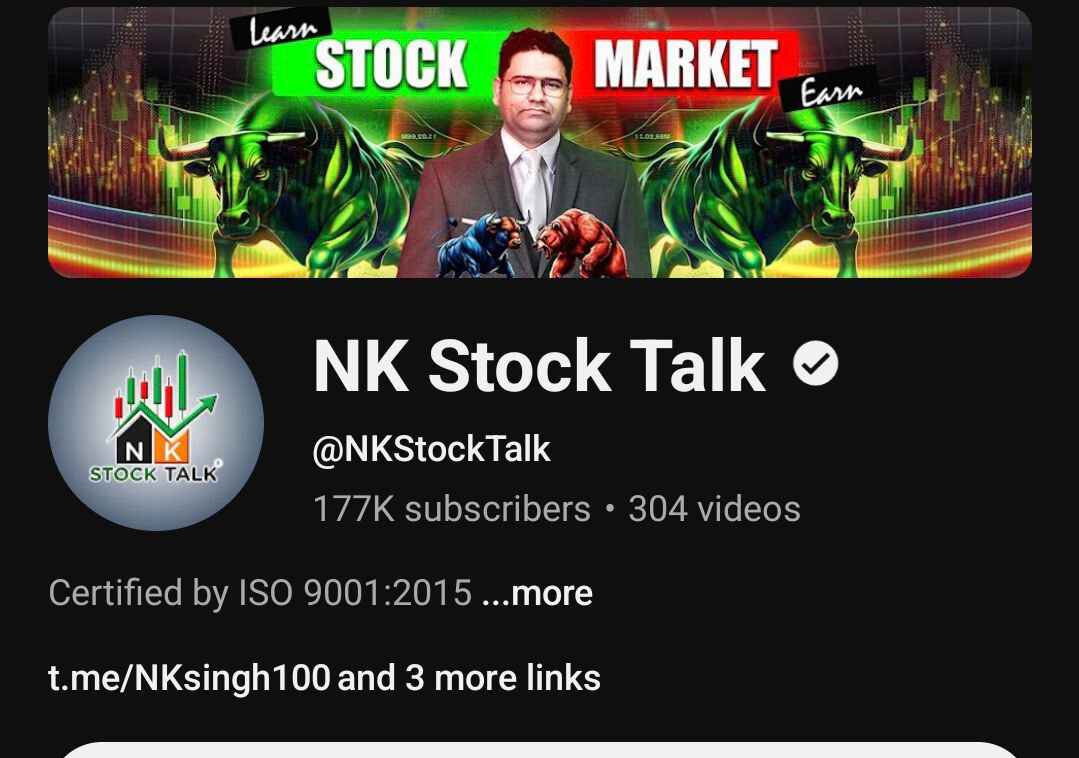Screen dimensions: 1079x758
Task: Tap the 'Earn' tag on banner
Action: tap(830, 89)
